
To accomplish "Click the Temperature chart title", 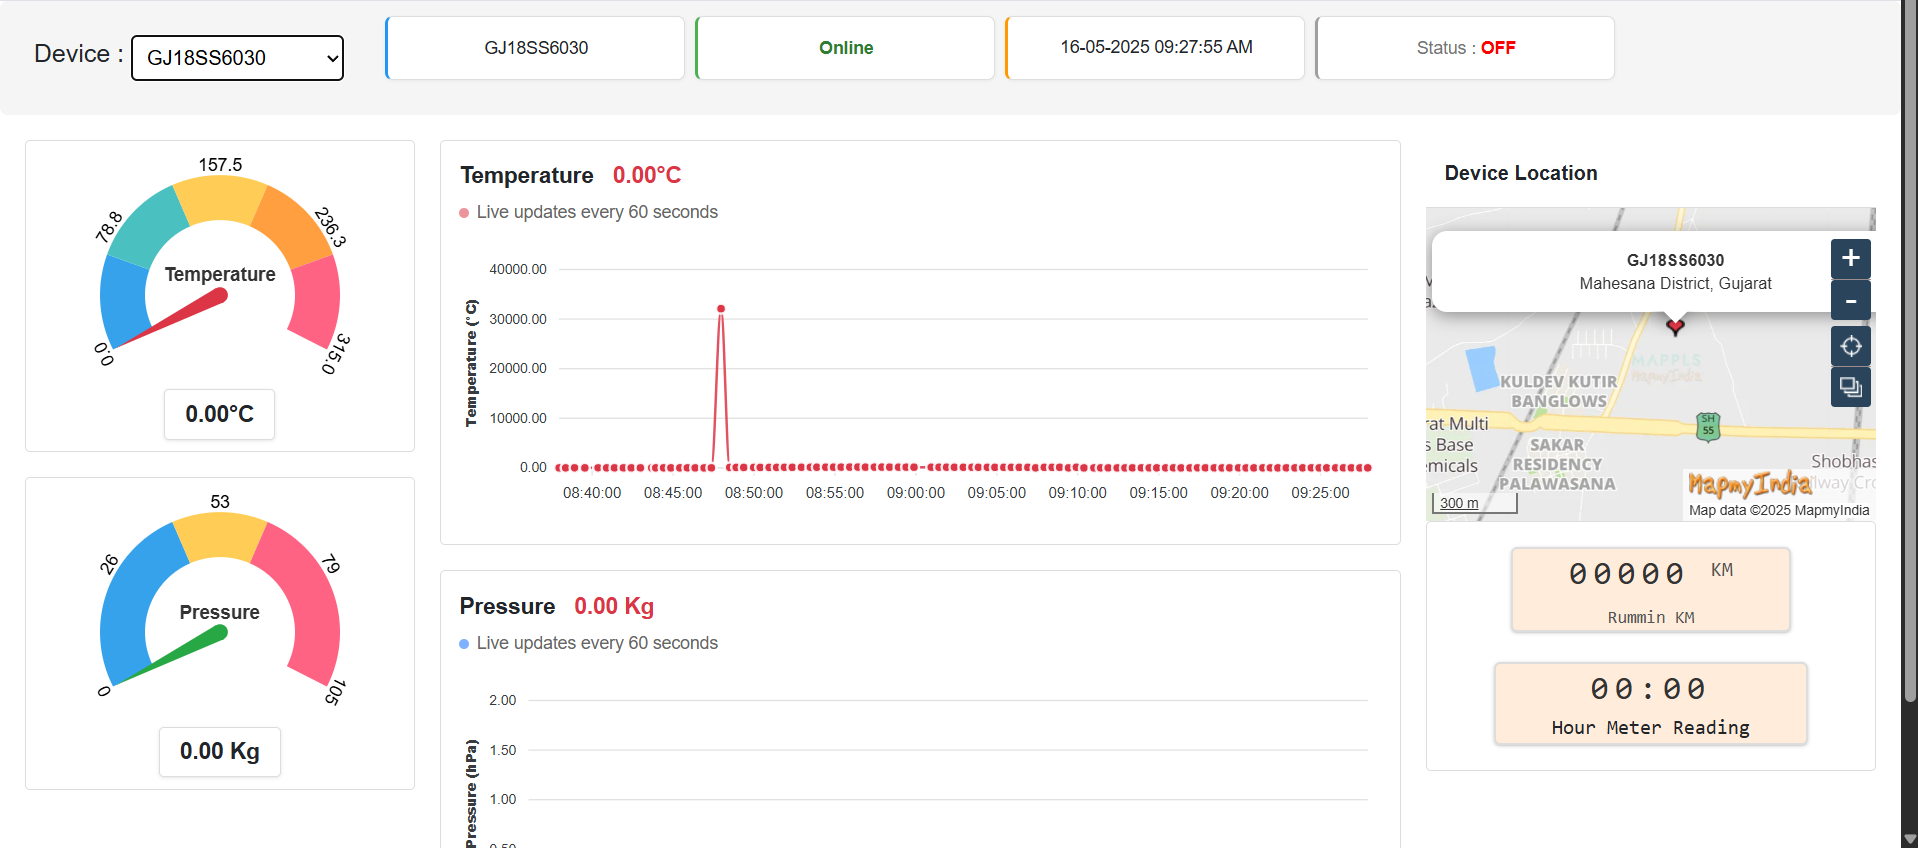I will coord(526,175).
